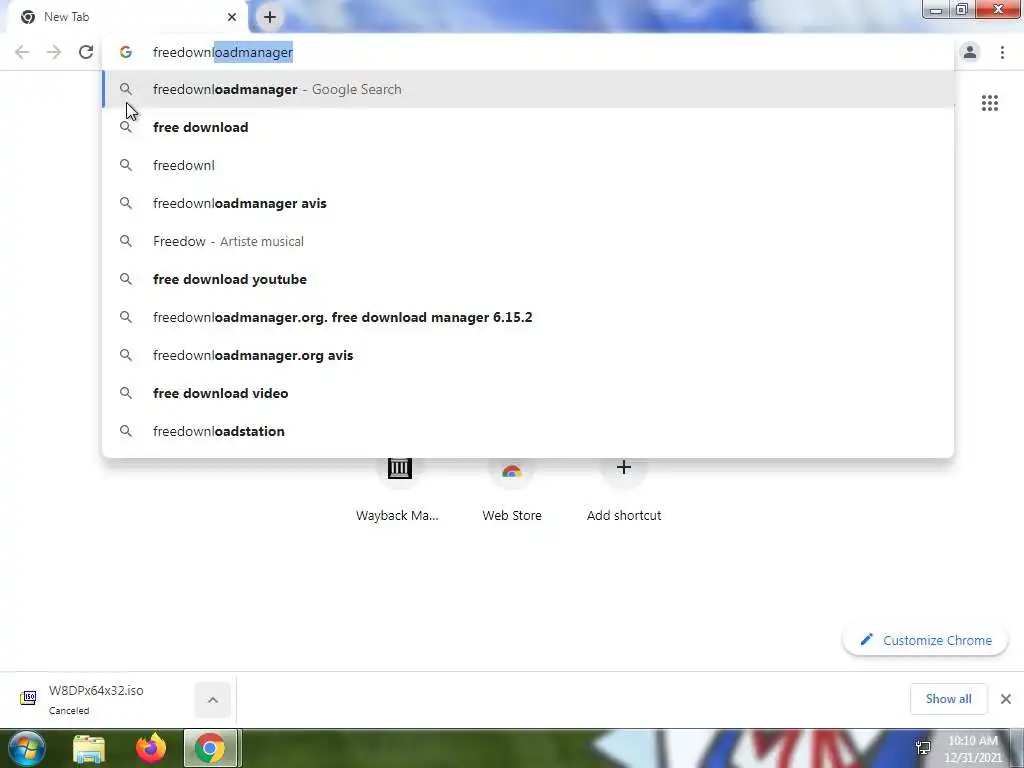This screenshot has width=1024, height=768.
Task: Choose 'freedownloadmanager.org avis' suggestion
Action: 528,355
